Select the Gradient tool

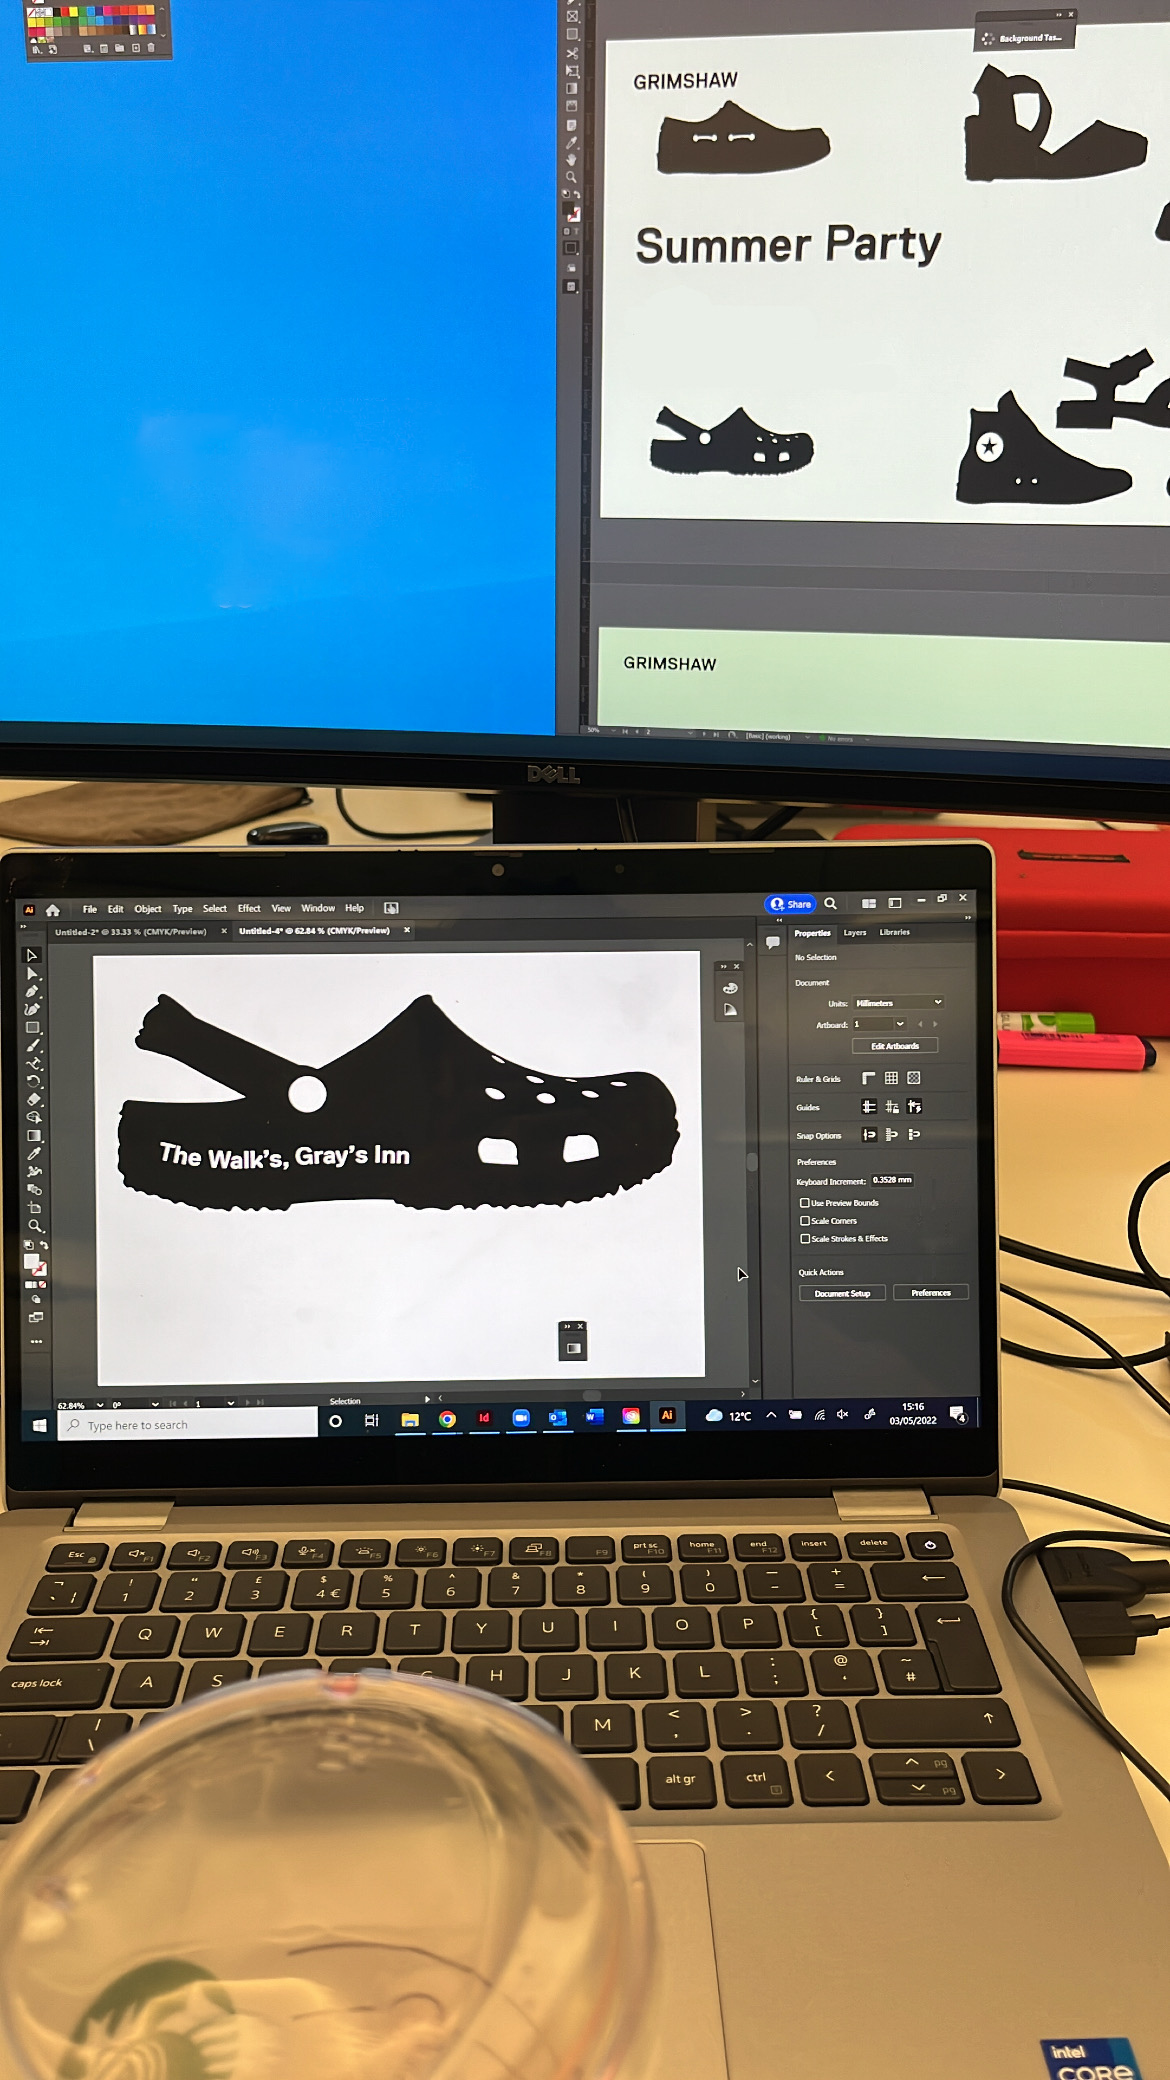click(x=34, y=1135)
